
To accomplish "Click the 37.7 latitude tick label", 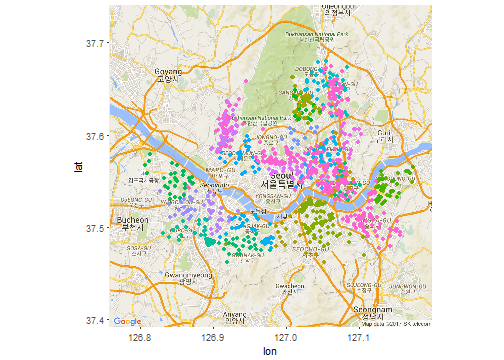I will pyautogui.click(x=95, y=44).
